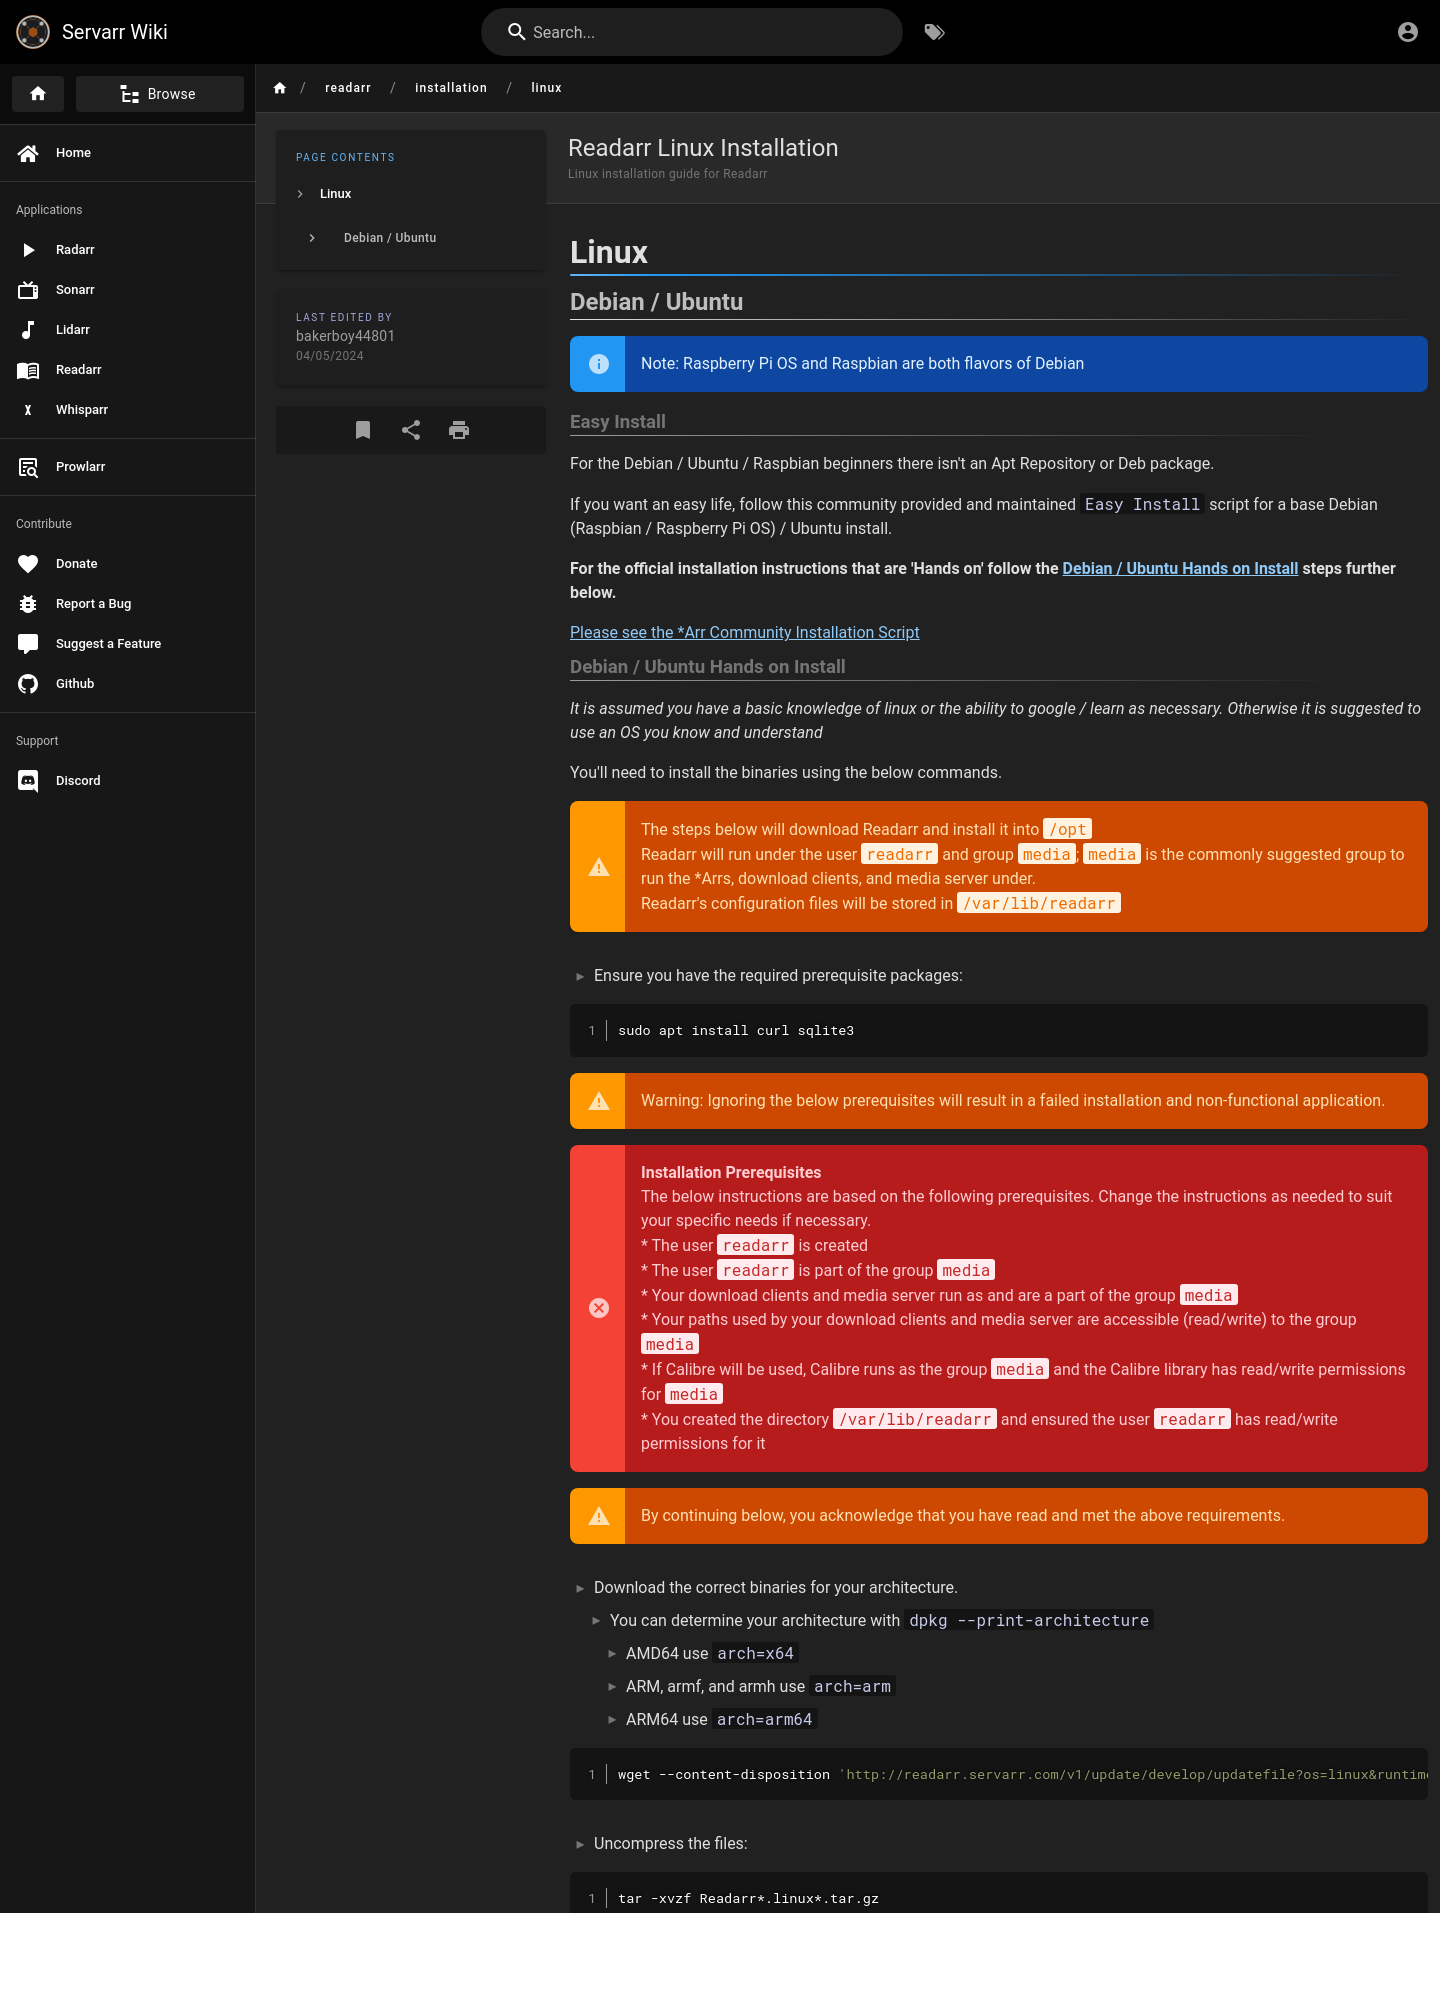Go to the readarr breadcrumb

coord(348,88)
